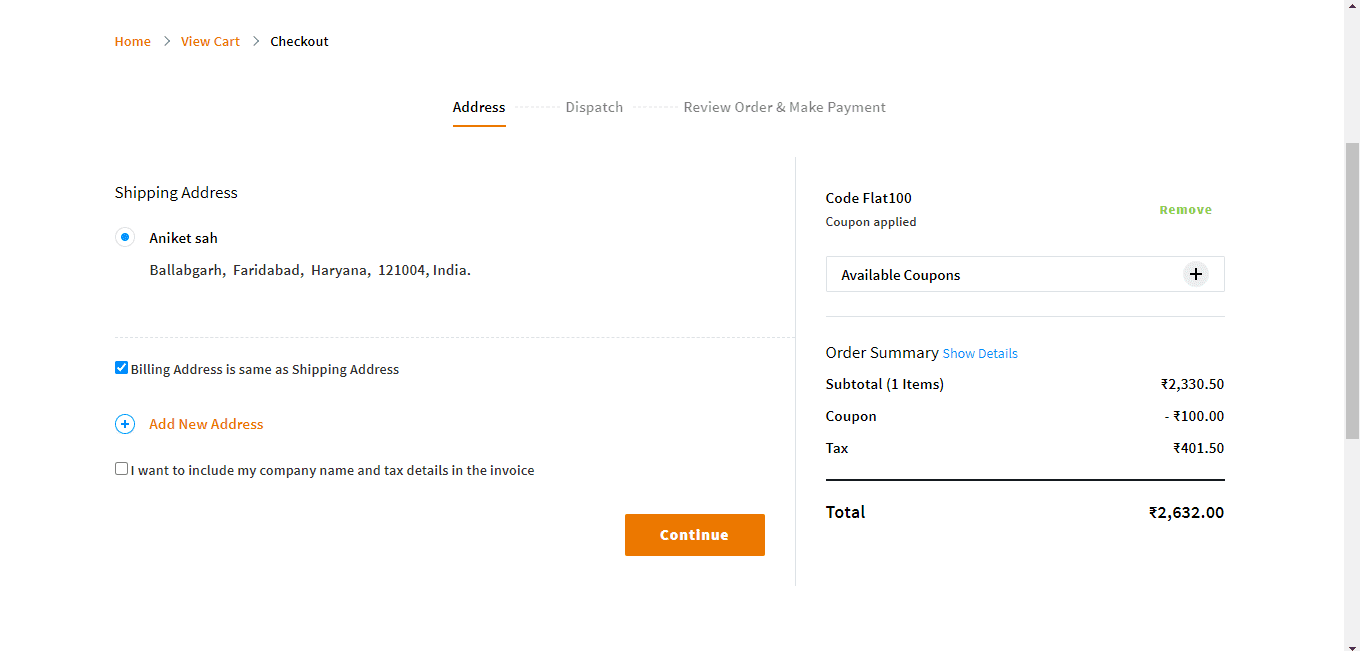This screenshot has width=1360, height=651.
Task: Remove the applied Flat100 coupon
Action: (1185, 209)
